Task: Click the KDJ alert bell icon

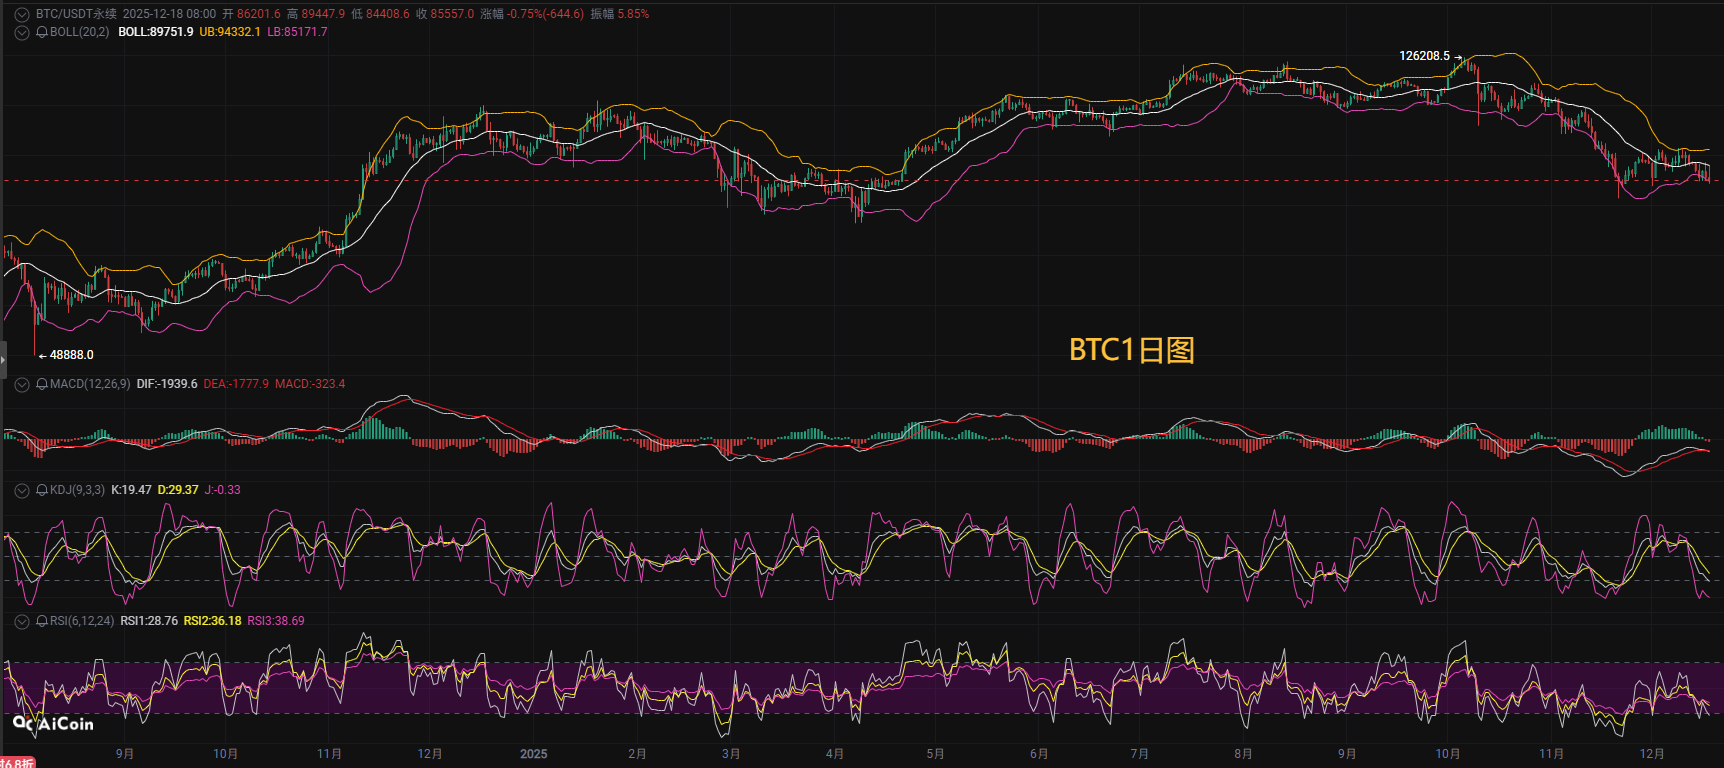Action: [x=42, y=491]
